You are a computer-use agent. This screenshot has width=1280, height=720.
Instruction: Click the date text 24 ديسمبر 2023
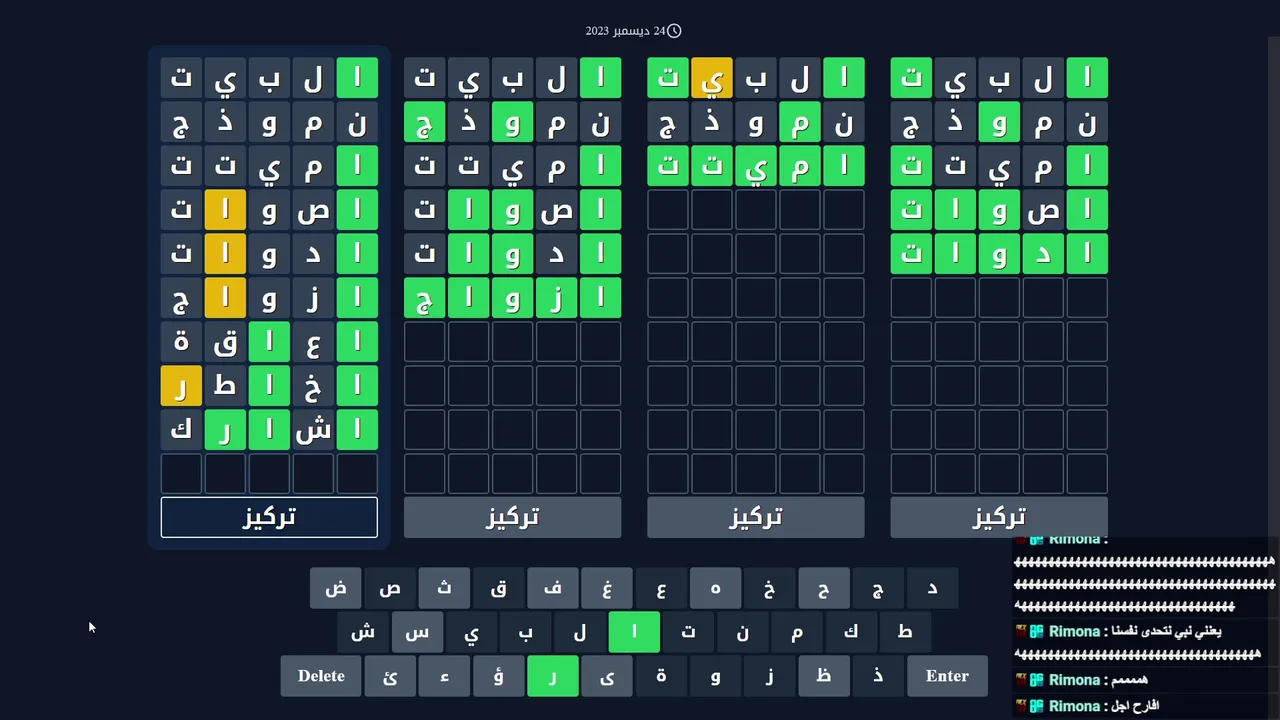click(625, 31)
